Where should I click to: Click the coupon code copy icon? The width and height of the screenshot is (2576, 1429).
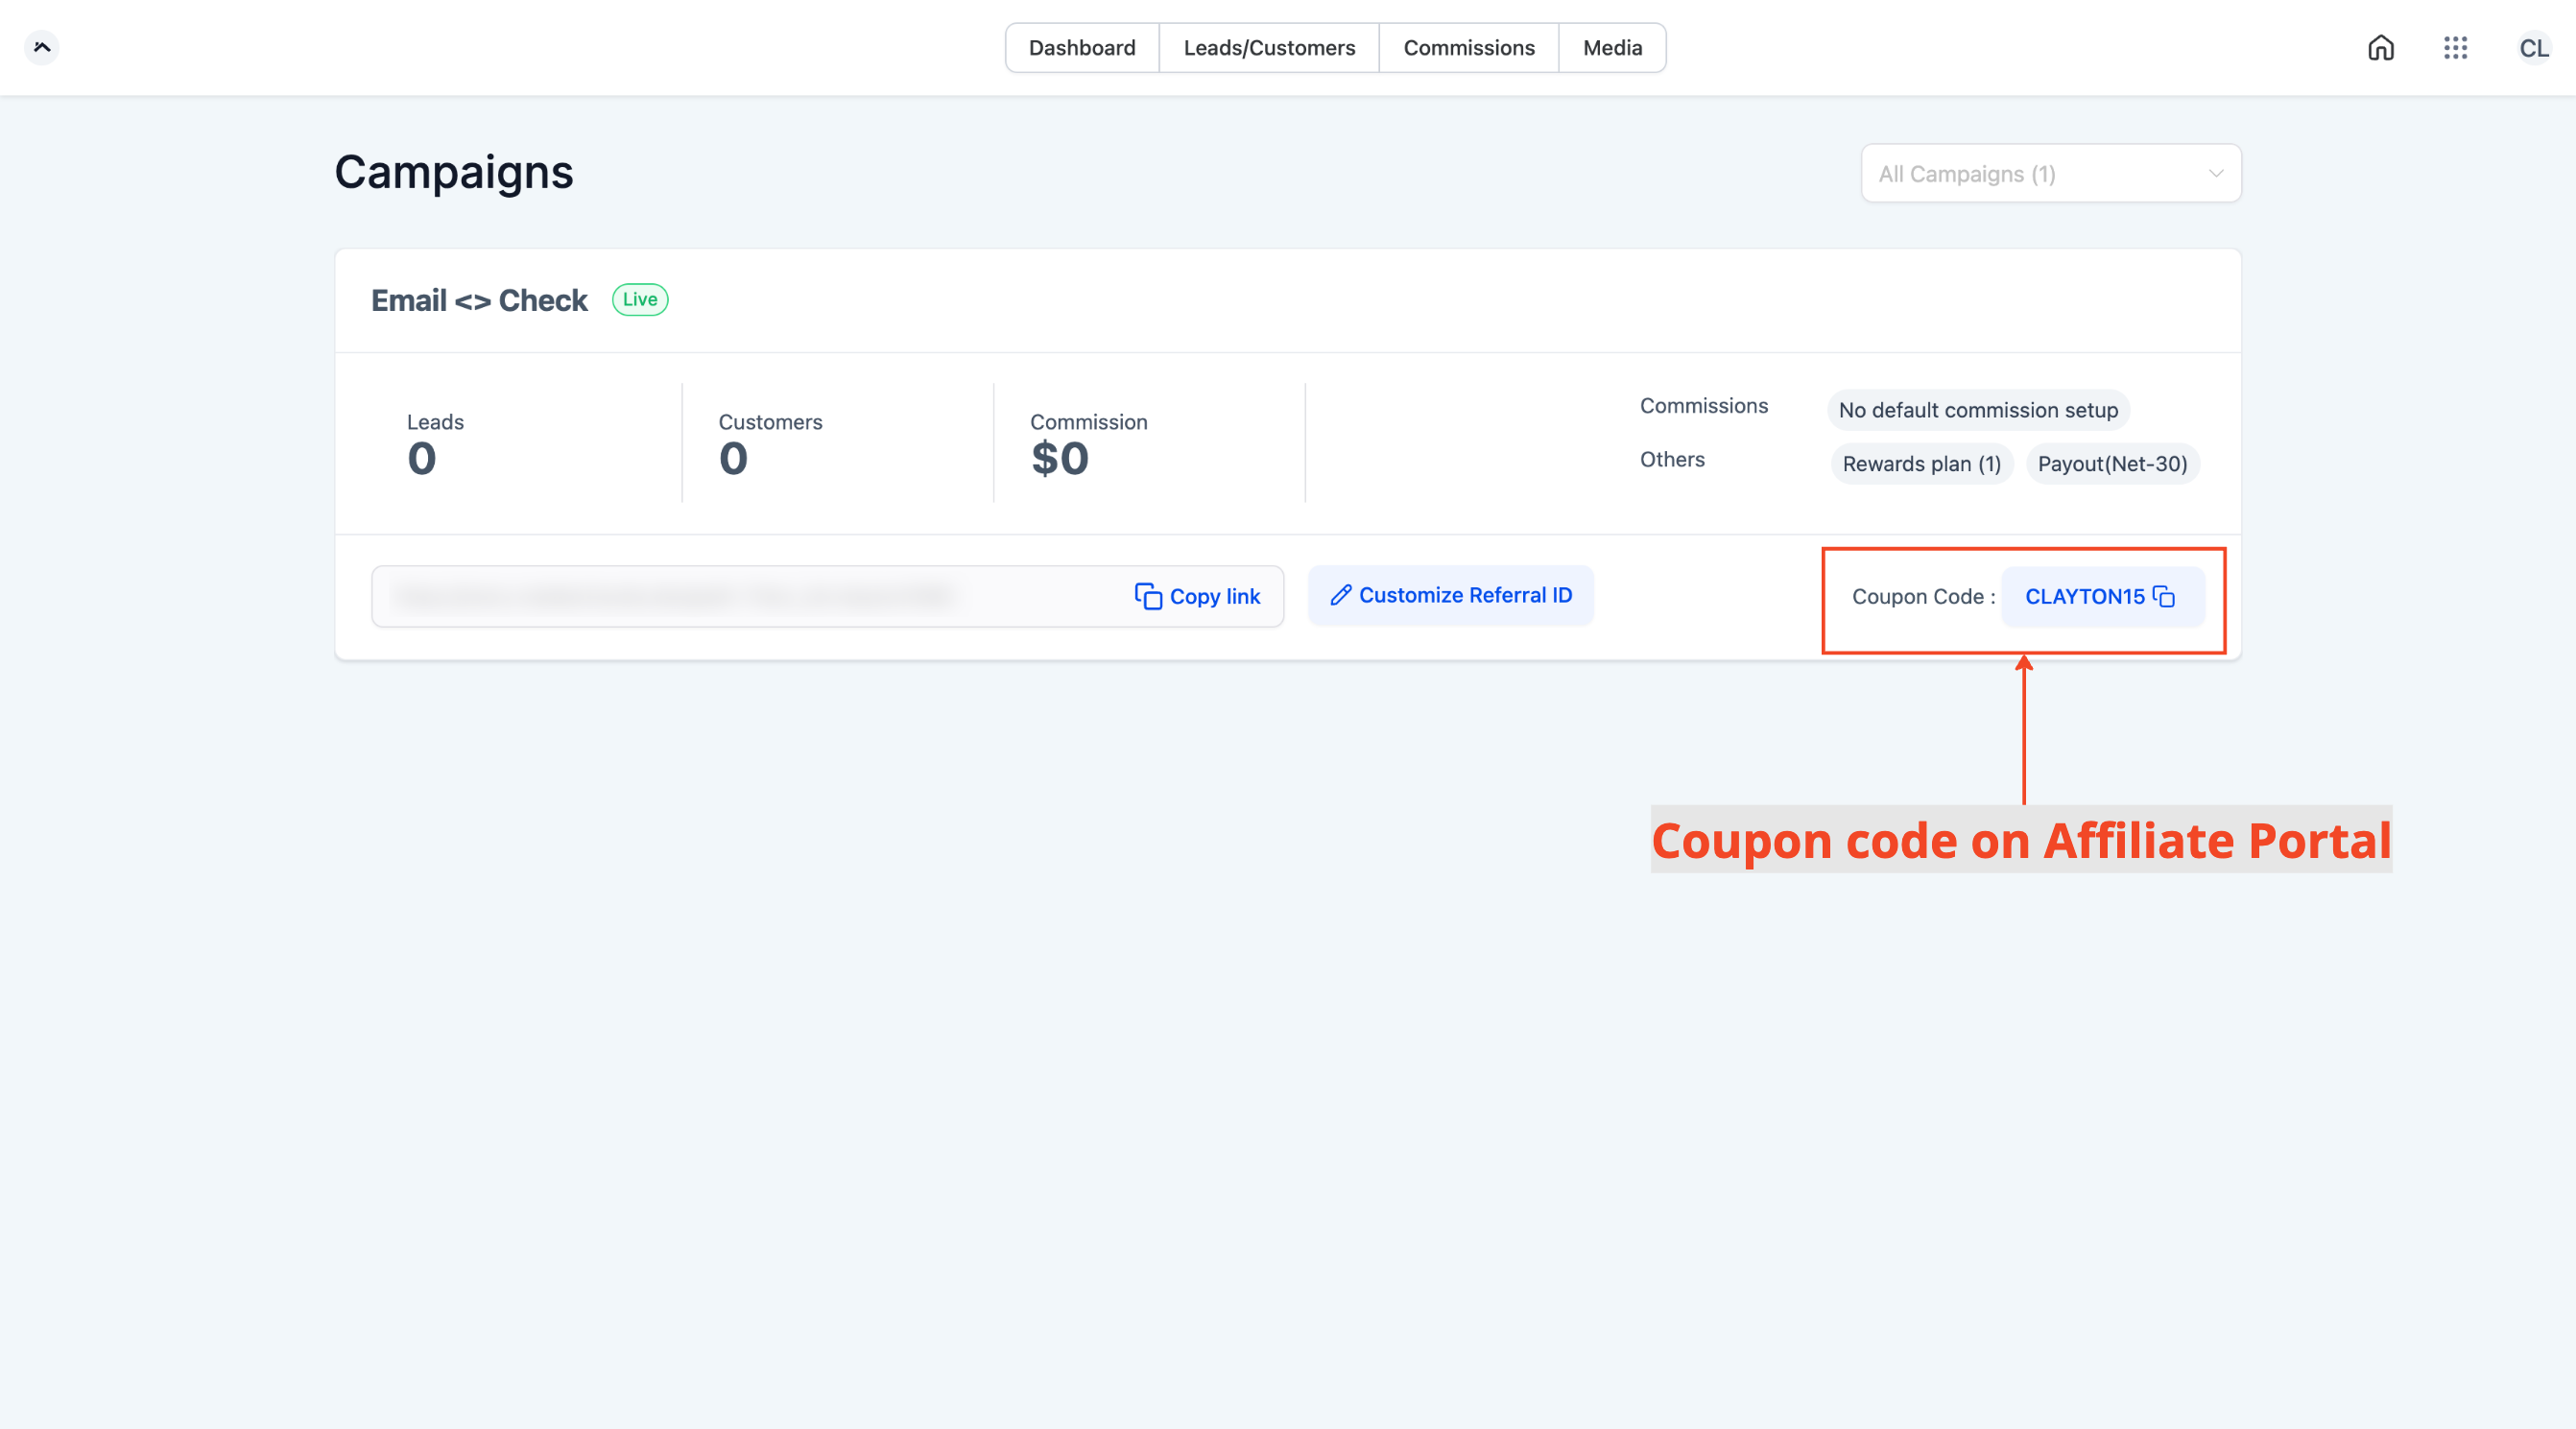coord(2166,595)
